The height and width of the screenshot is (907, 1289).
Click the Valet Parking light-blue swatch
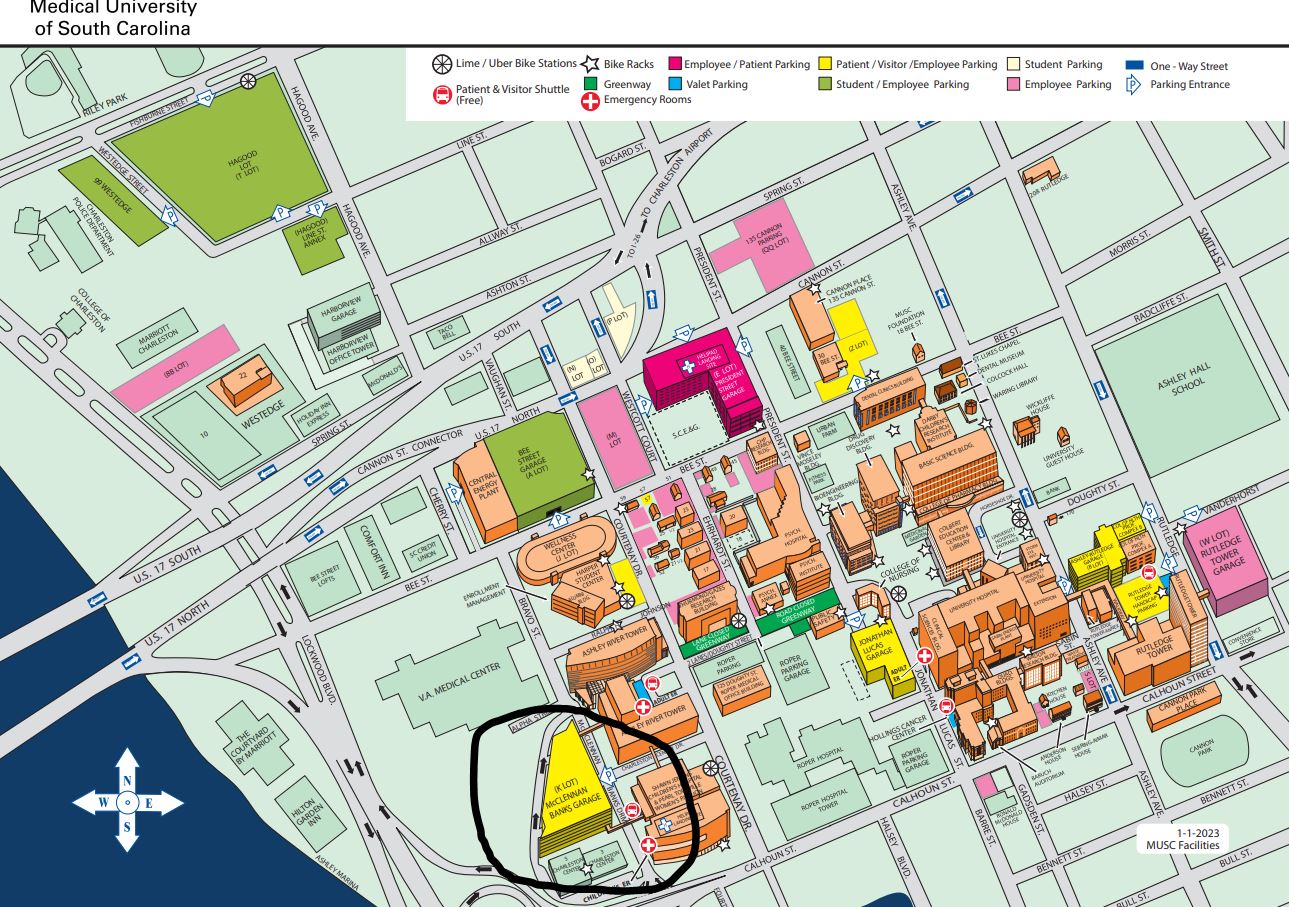coord(675,84)
